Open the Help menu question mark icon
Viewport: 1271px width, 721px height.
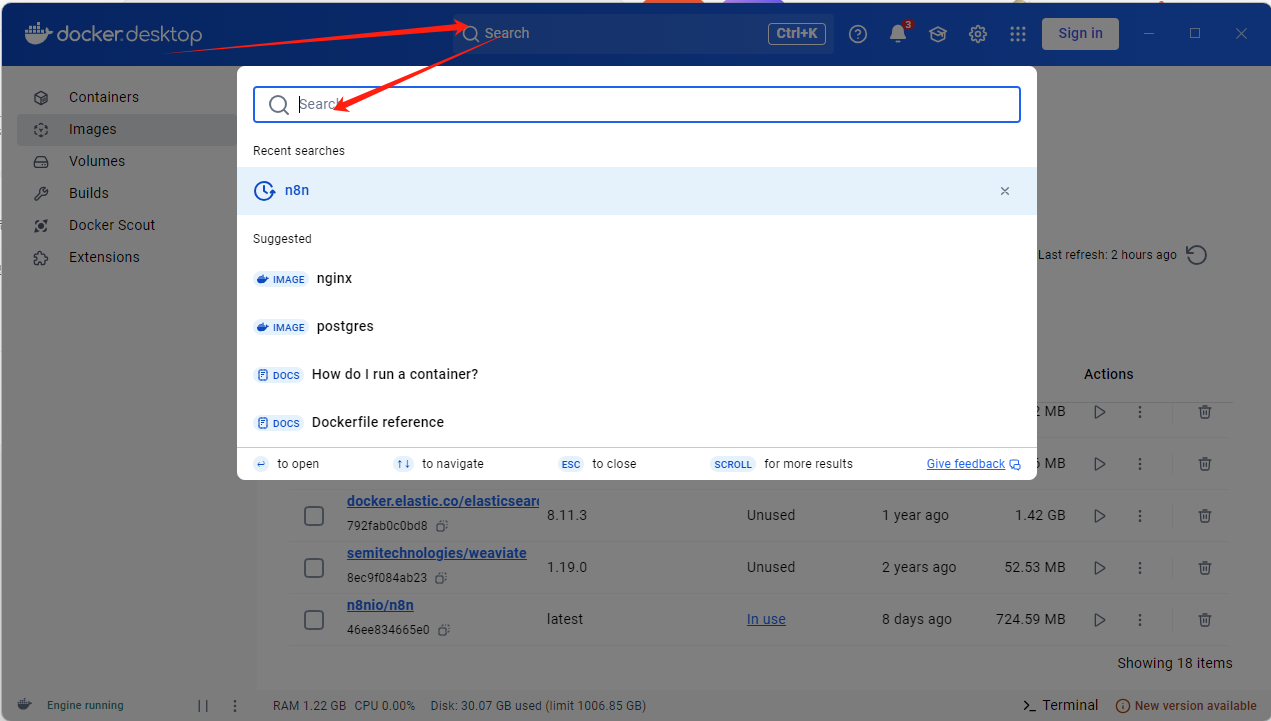[858, 34]
